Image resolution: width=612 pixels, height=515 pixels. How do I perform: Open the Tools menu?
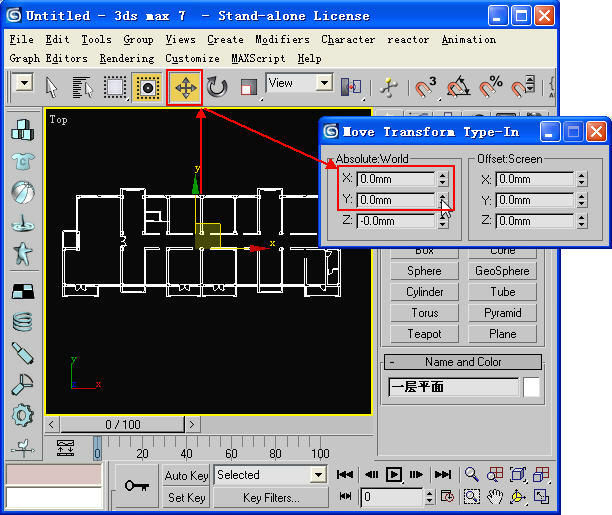click(x=96, y=39)
